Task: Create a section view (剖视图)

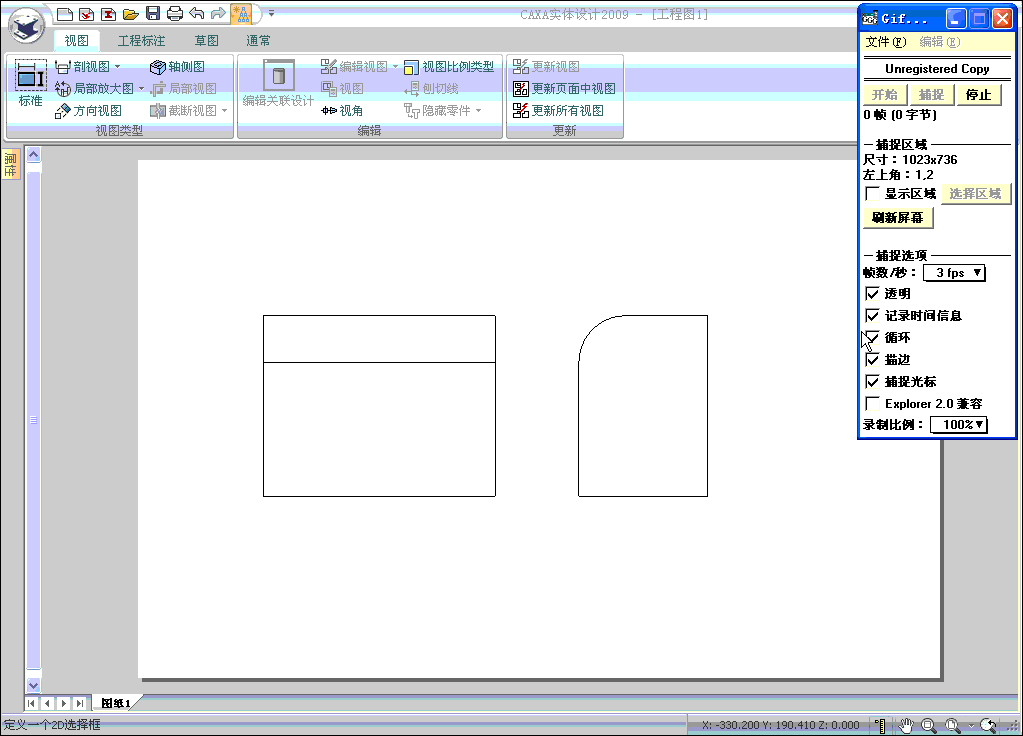Action: pos(82,67)
